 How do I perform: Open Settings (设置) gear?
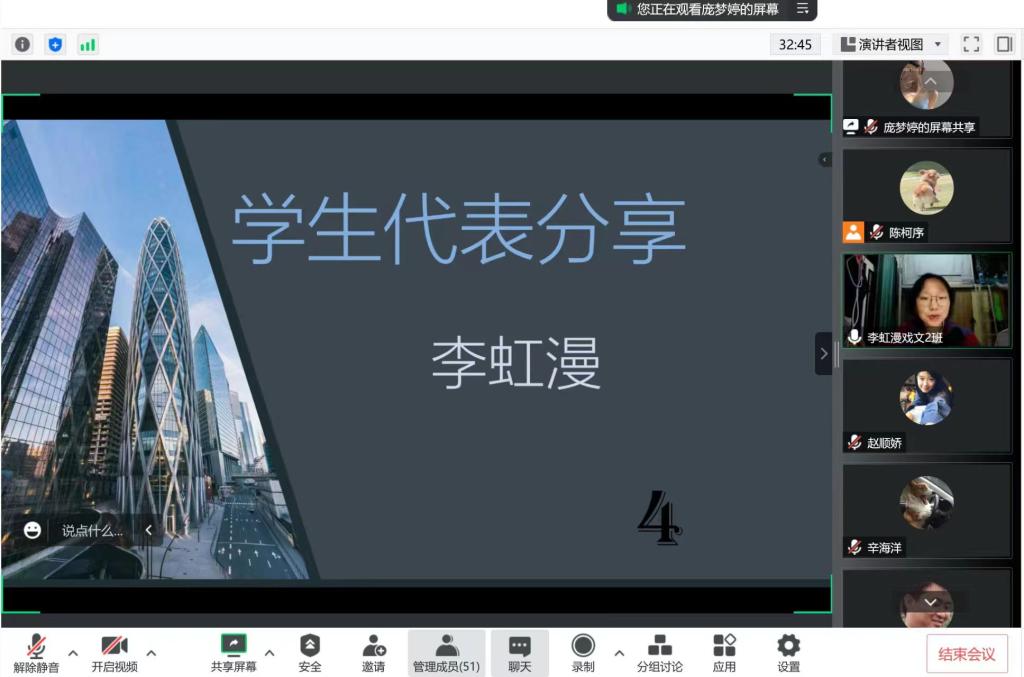(788, 653)
